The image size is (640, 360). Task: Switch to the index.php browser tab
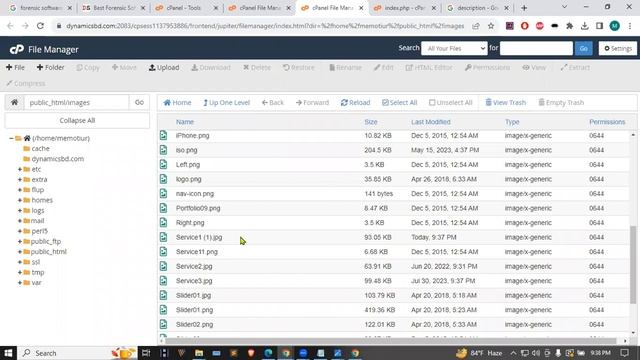tap(405, 8)
